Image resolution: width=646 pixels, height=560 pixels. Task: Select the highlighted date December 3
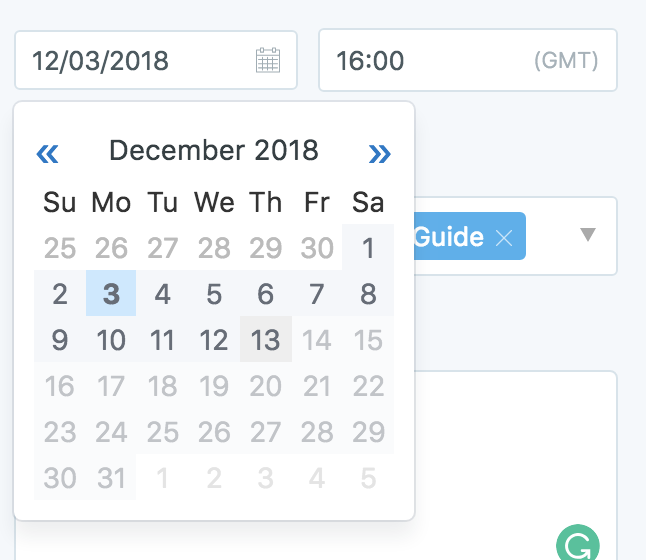tap(111, 294)
